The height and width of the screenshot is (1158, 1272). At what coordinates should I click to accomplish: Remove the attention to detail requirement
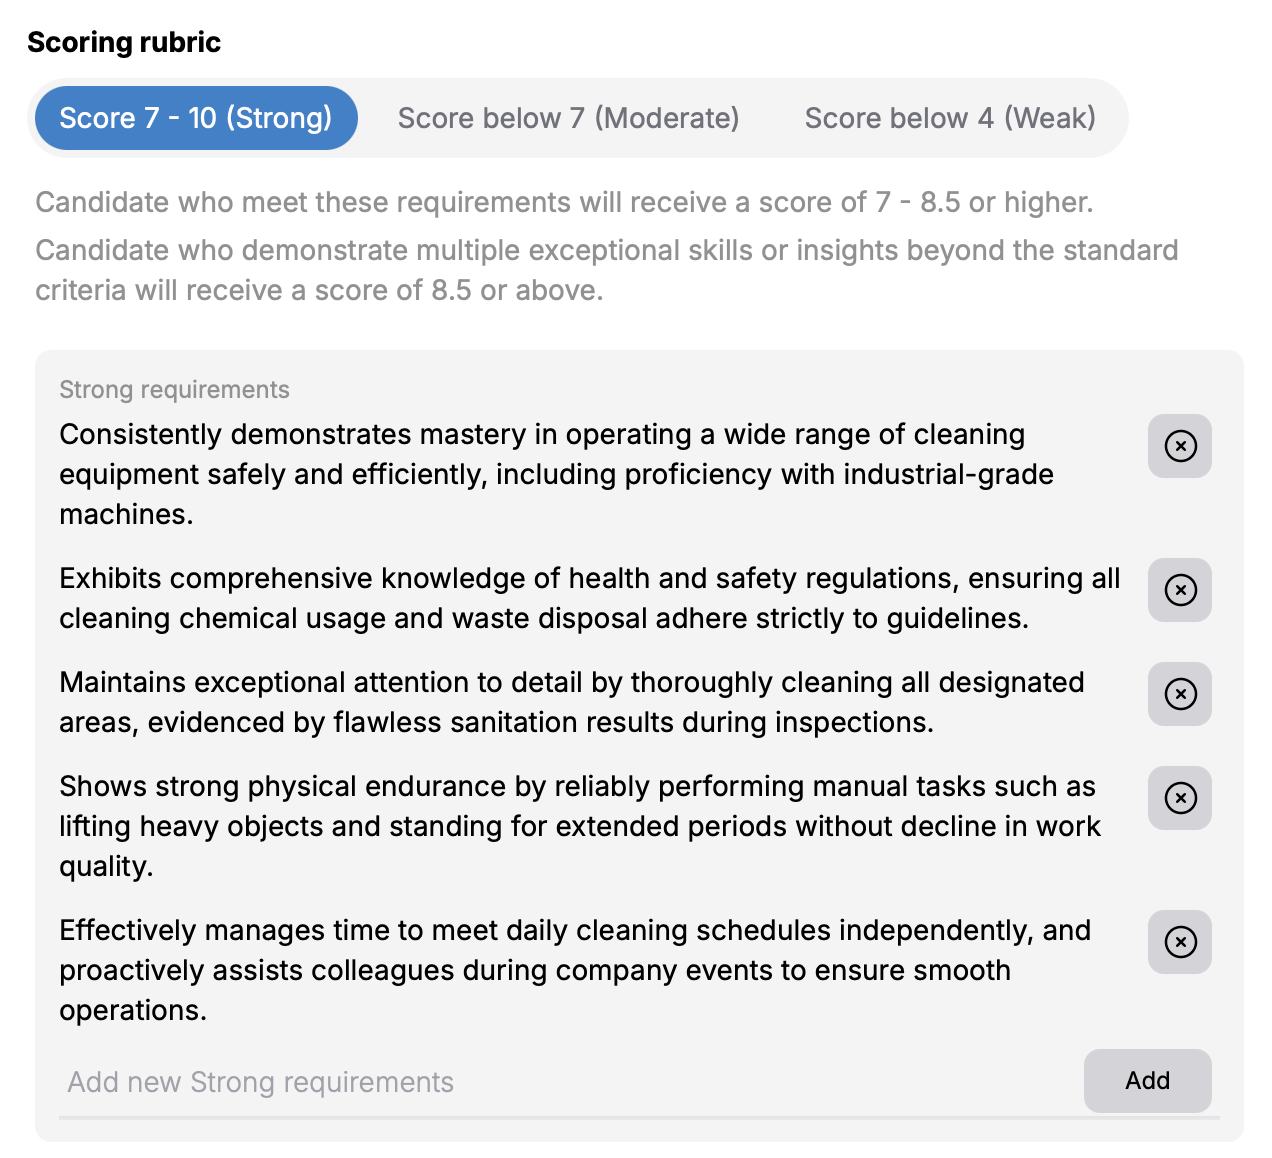[x=1180, y=694]
